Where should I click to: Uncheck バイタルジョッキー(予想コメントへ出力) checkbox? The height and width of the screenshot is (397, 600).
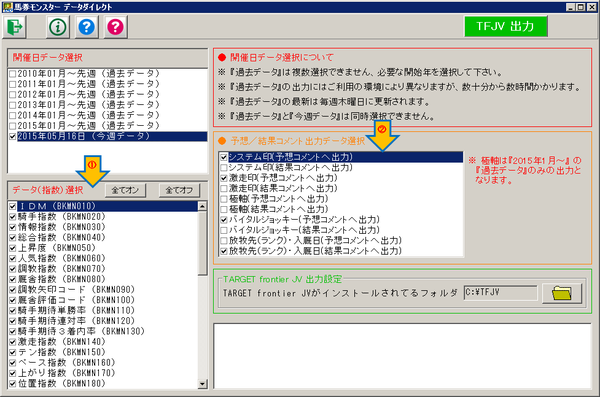[x=224, y=220]
